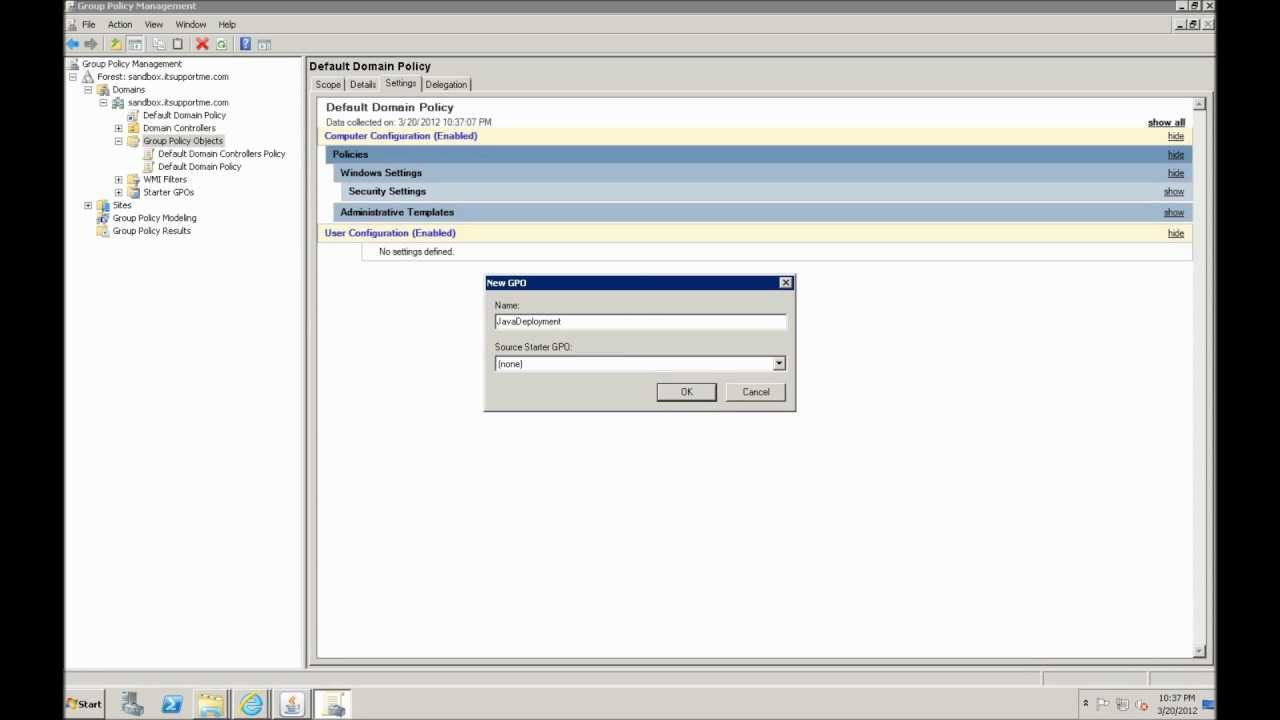Open Help using the question mark icon
1280x720 pixels.
click(x=244, y=43)
